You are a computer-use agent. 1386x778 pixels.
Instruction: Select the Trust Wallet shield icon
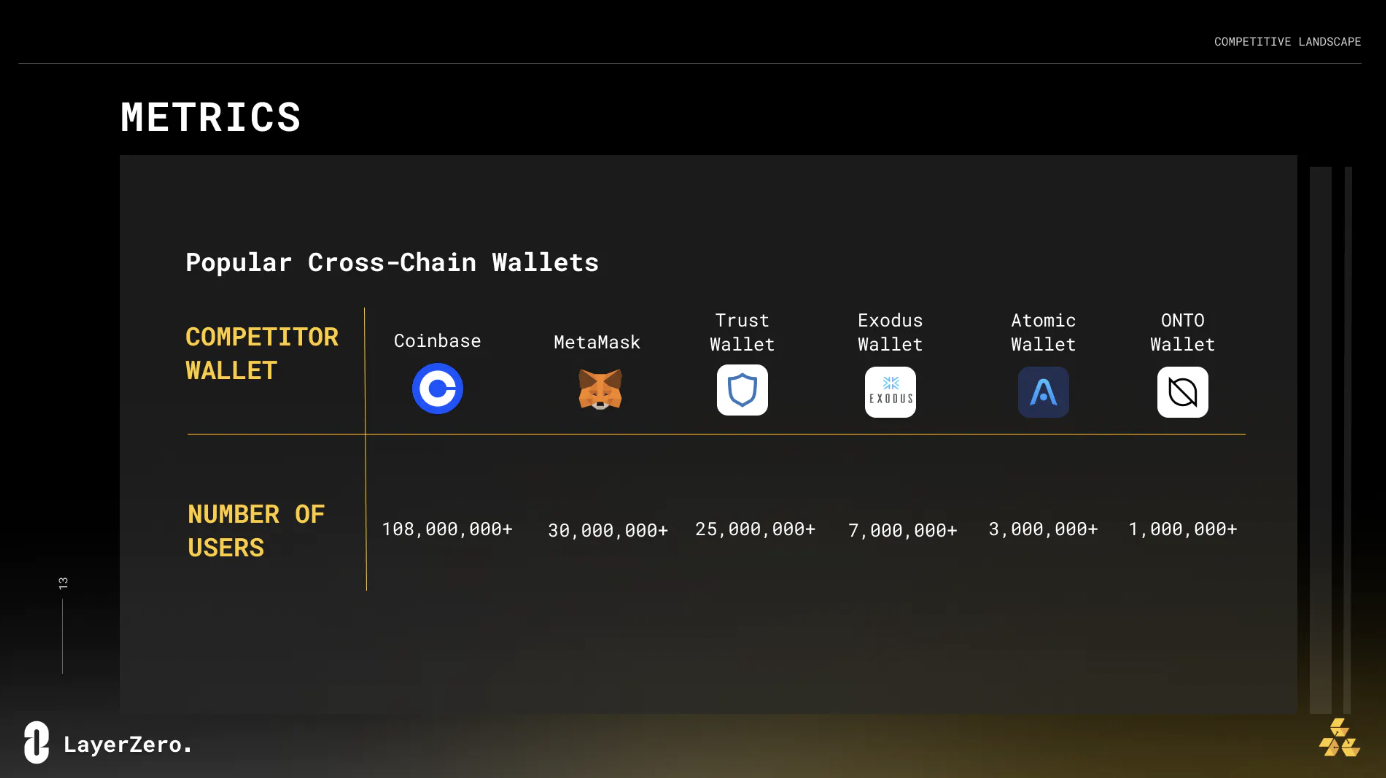click(742, 390)
